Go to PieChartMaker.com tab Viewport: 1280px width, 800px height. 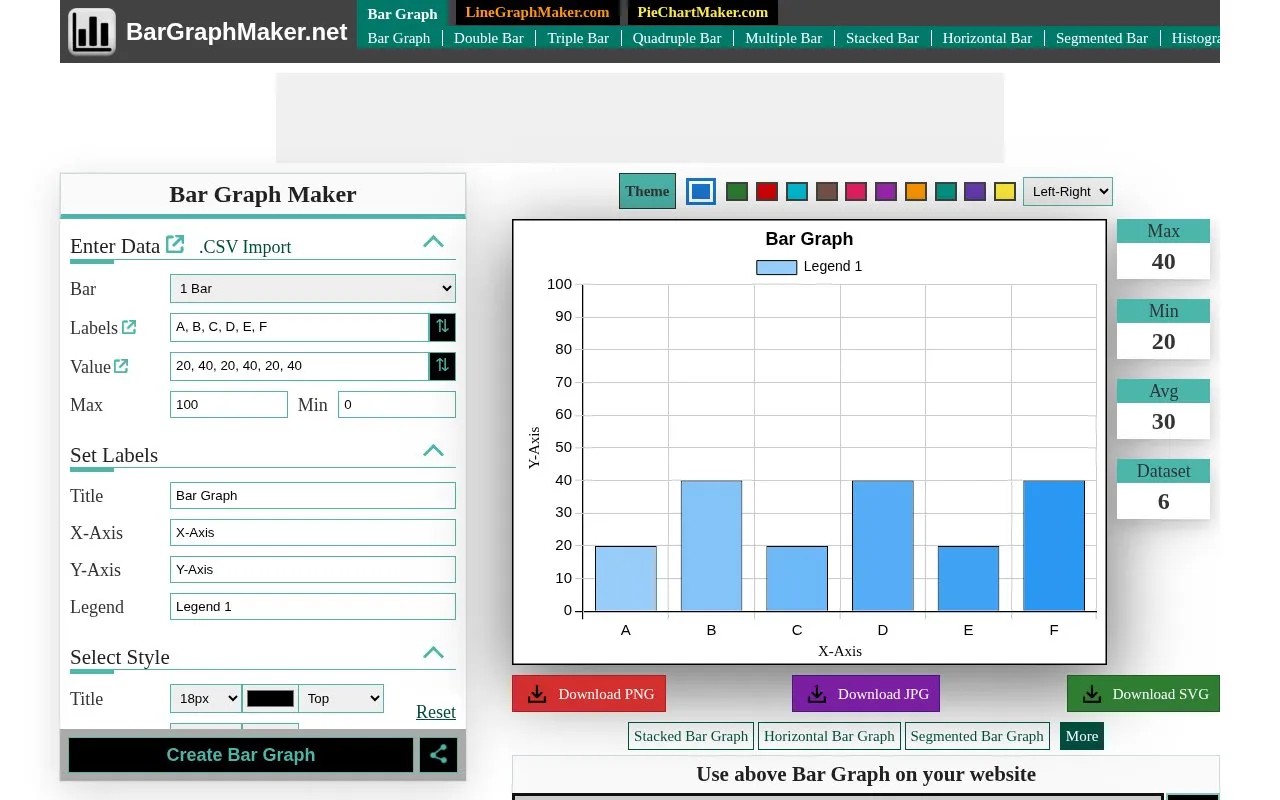click(x=703, y=12)
